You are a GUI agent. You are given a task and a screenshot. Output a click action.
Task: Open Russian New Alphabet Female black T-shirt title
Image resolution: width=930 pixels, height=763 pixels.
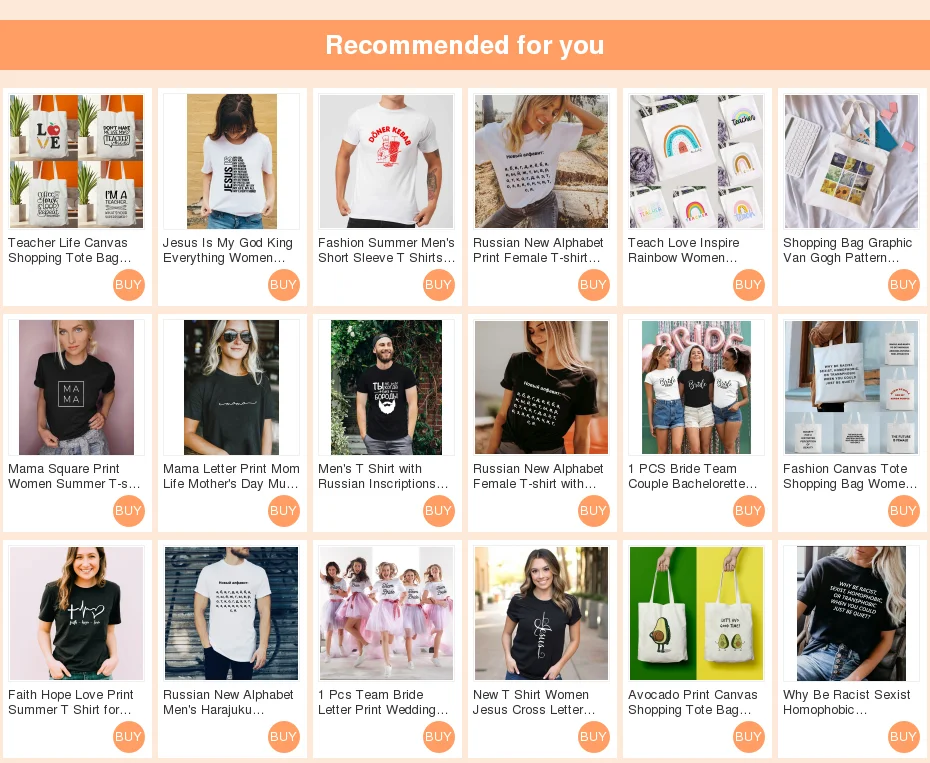(x=538, y=476)
